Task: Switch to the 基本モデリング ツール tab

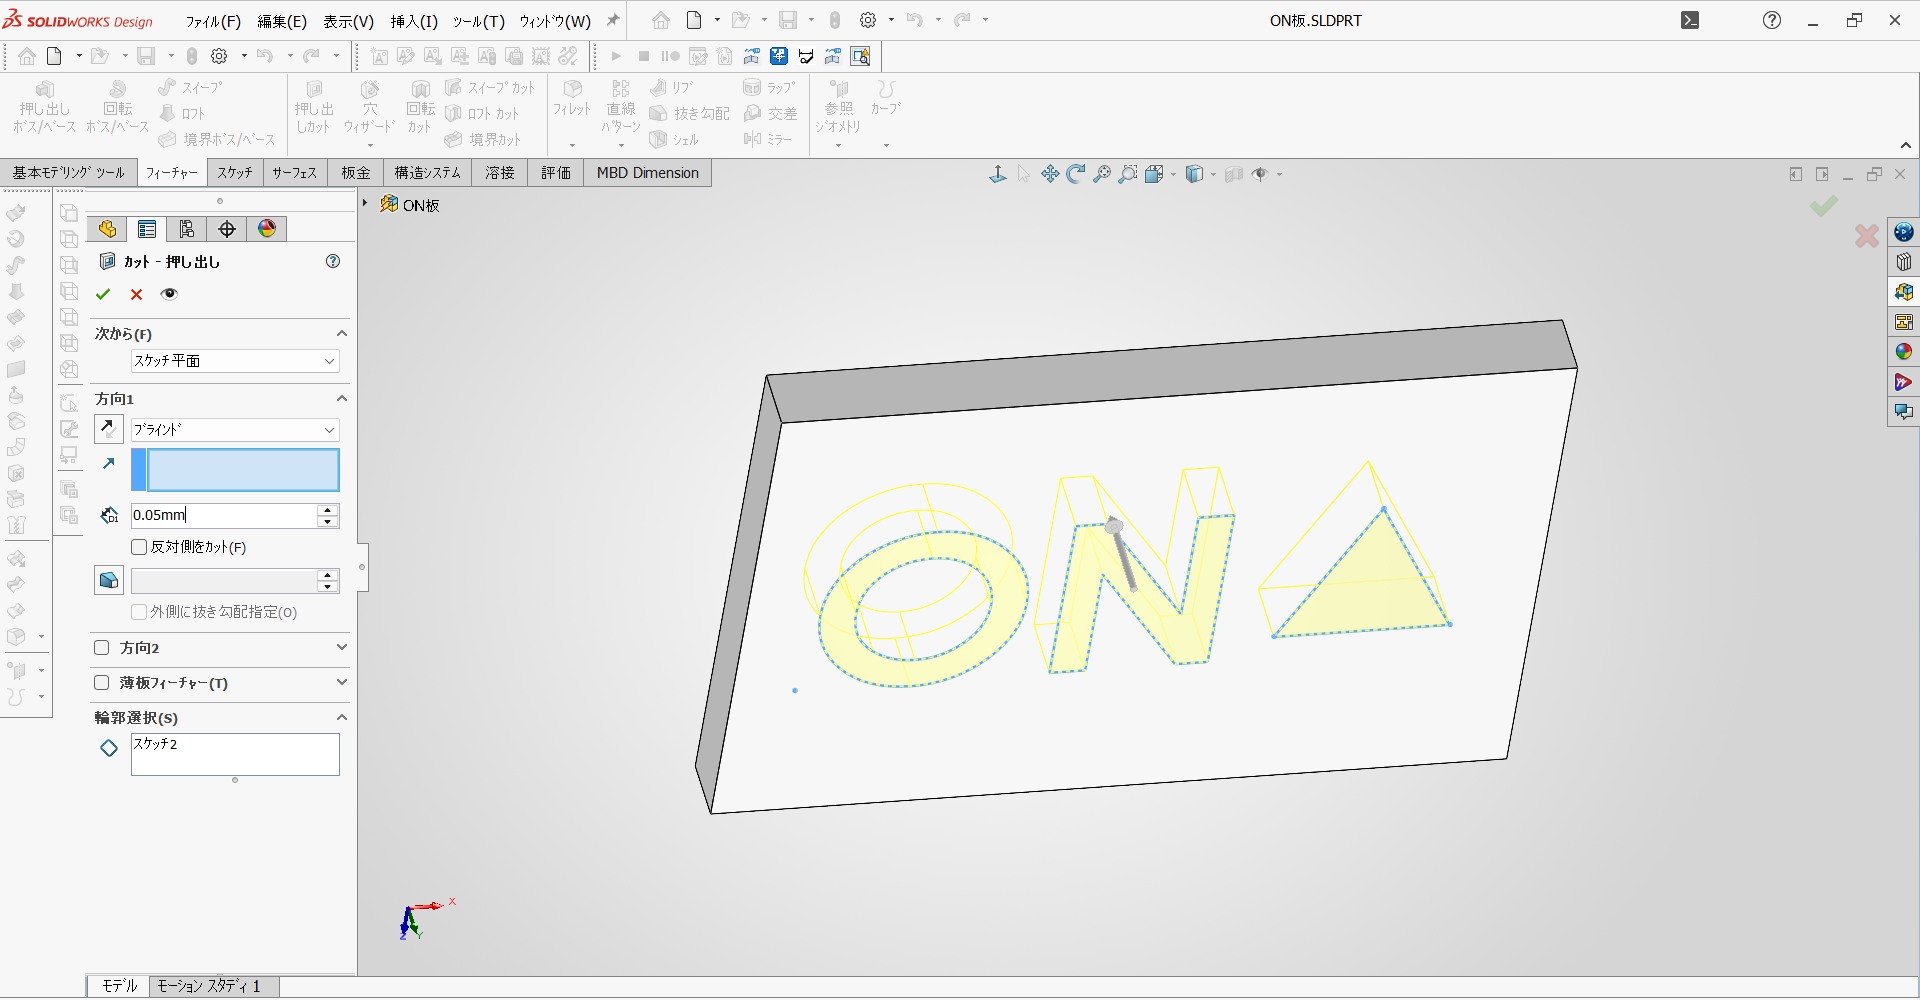Action: pos(69,173)
